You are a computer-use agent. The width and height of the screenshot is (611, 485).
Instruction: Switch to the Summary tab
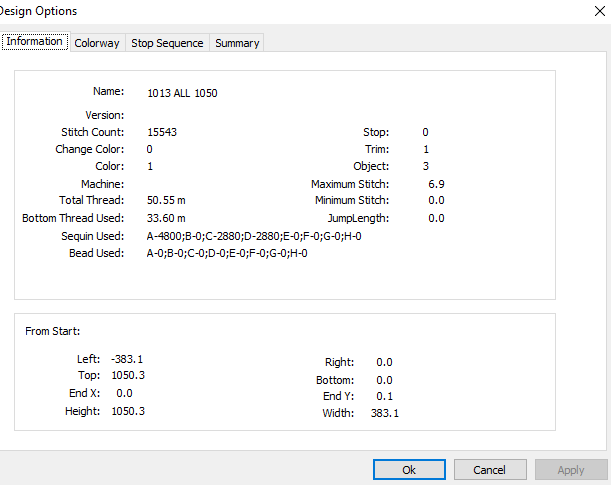[x=237, y=43]
